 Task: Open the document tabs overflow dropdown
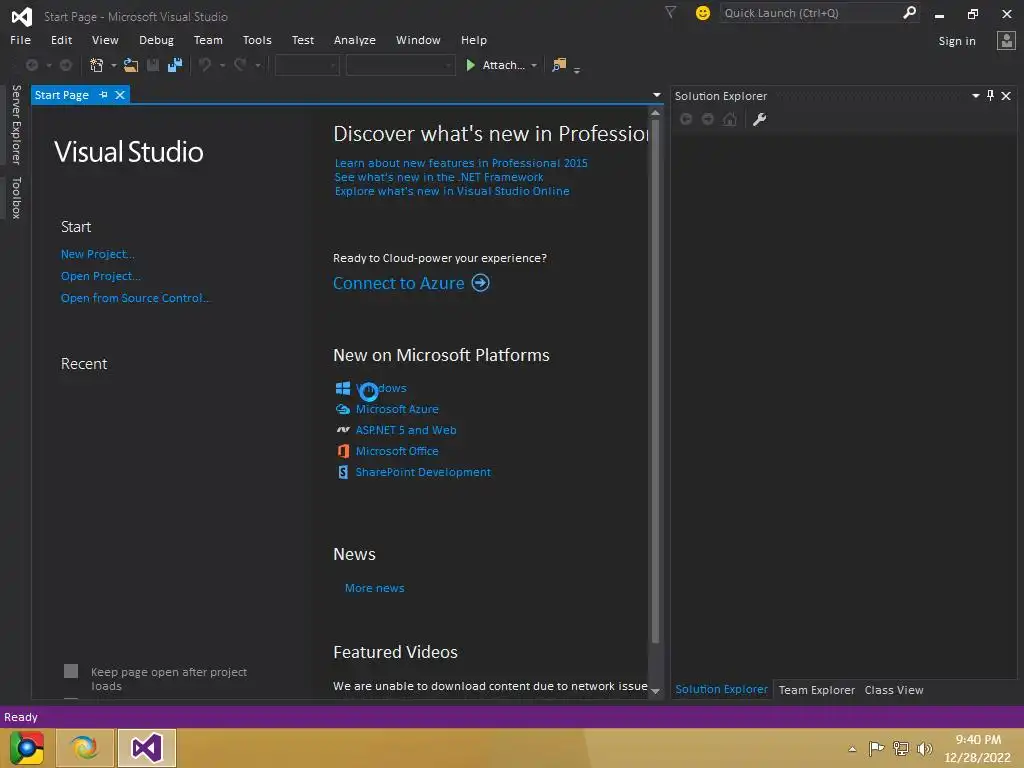pos(656,95)
